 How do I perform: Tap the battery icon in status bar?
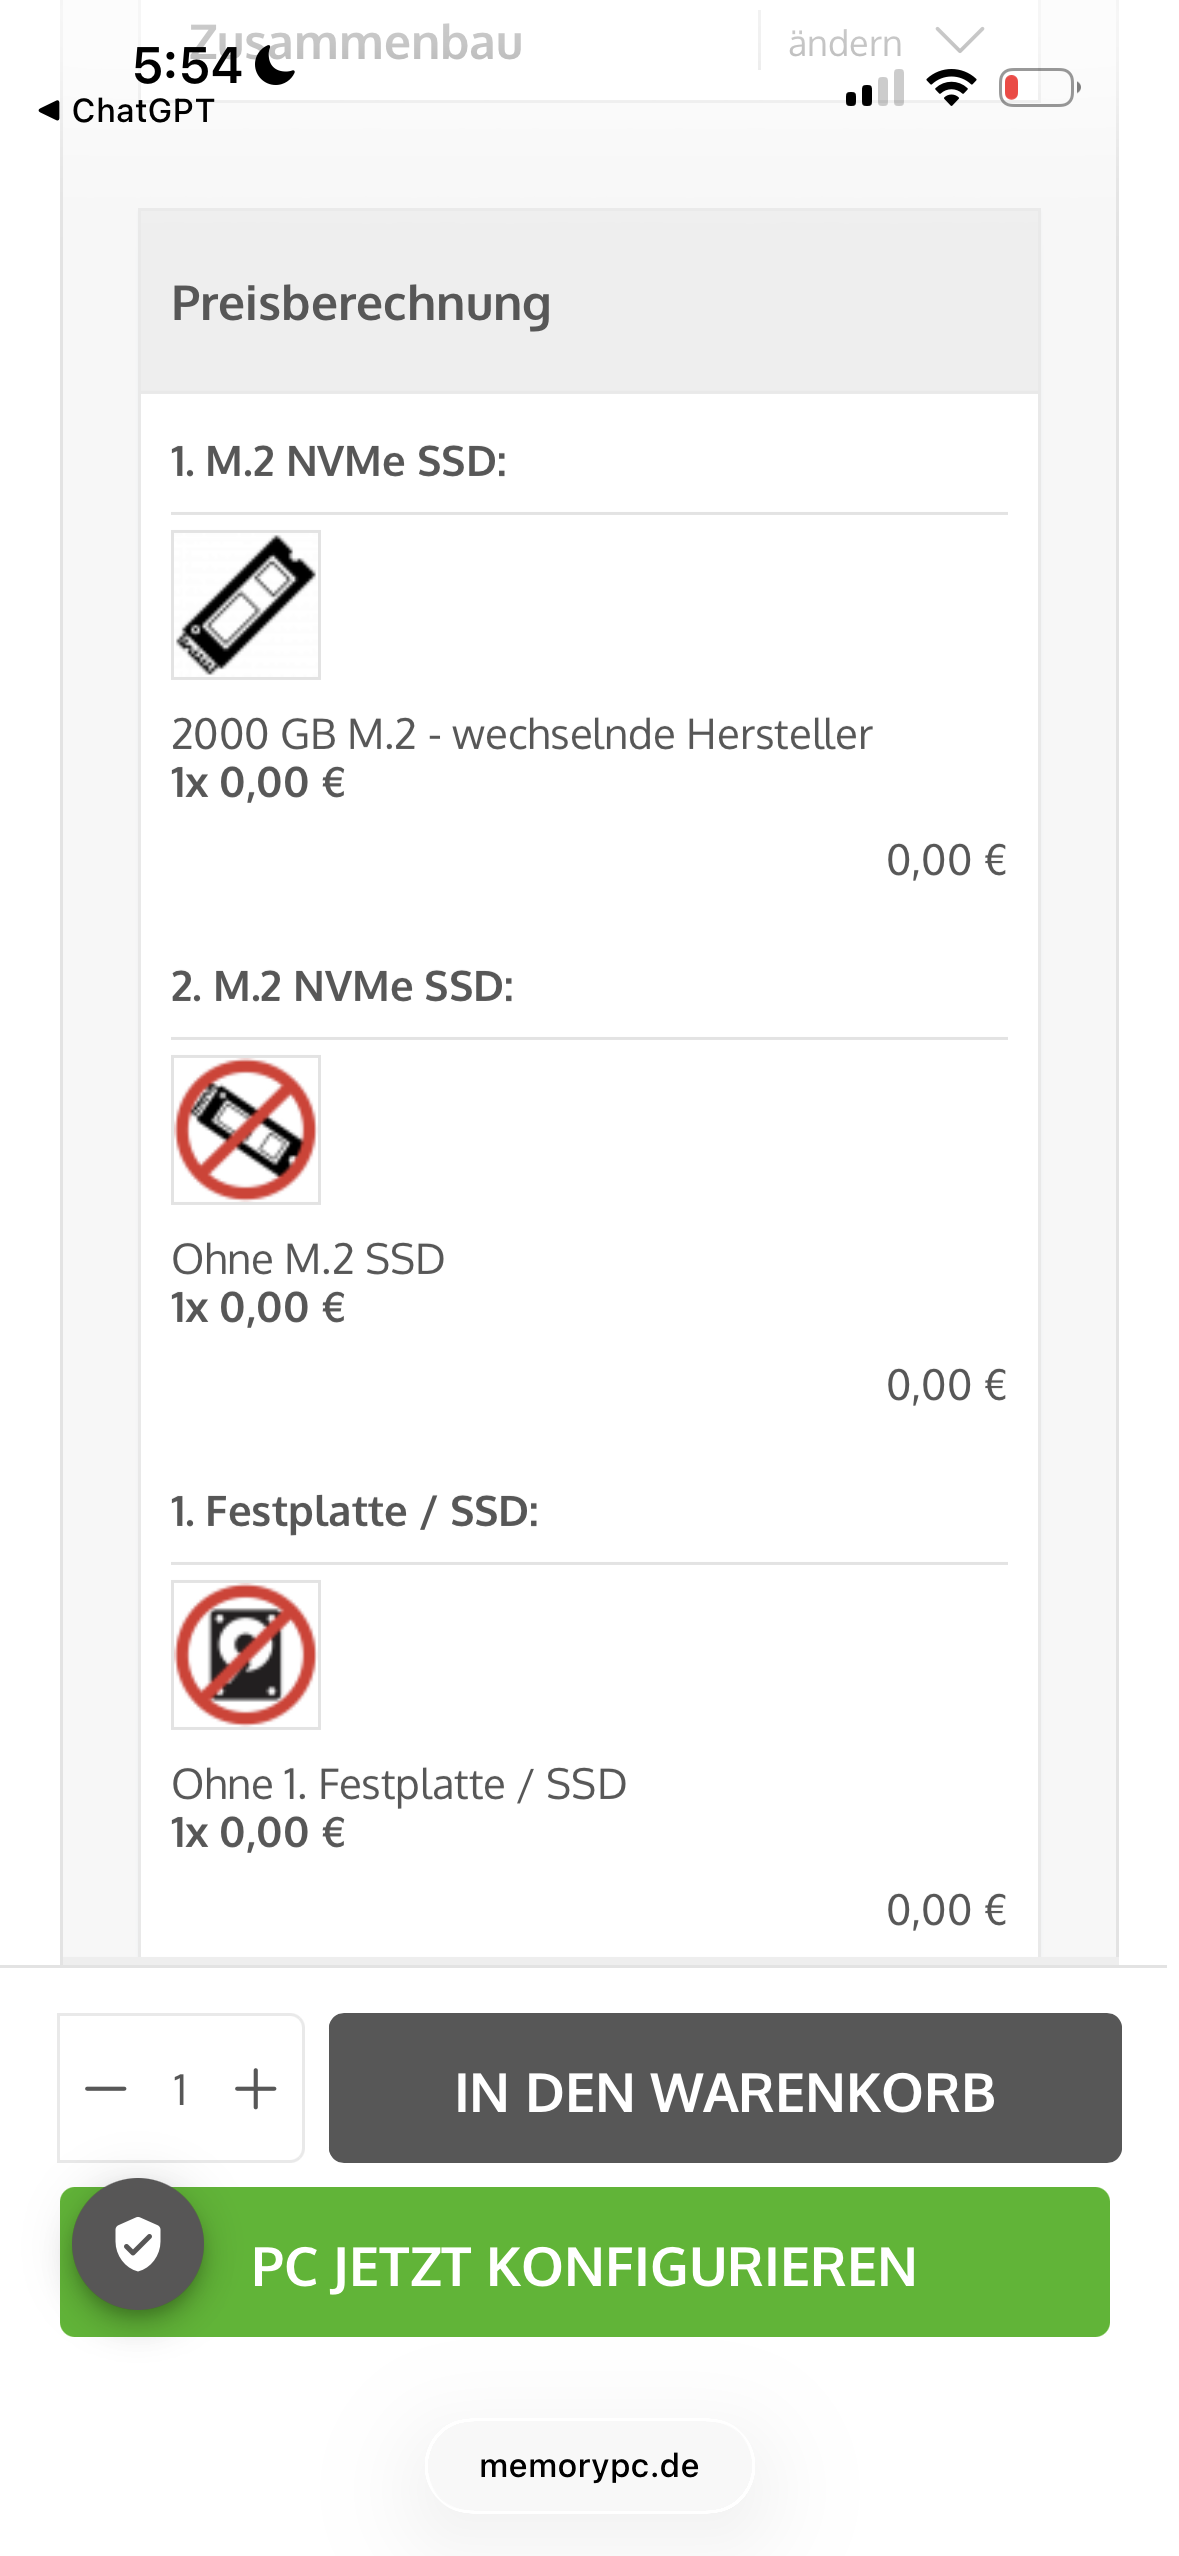point(1039,88)
